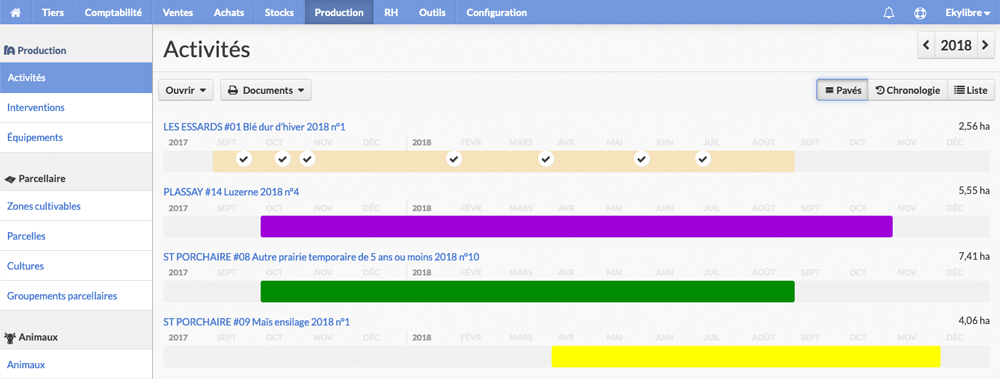Click the Activités page heading
The width and height of the screenshot is (1000, 379).
(x=207, y=49)
